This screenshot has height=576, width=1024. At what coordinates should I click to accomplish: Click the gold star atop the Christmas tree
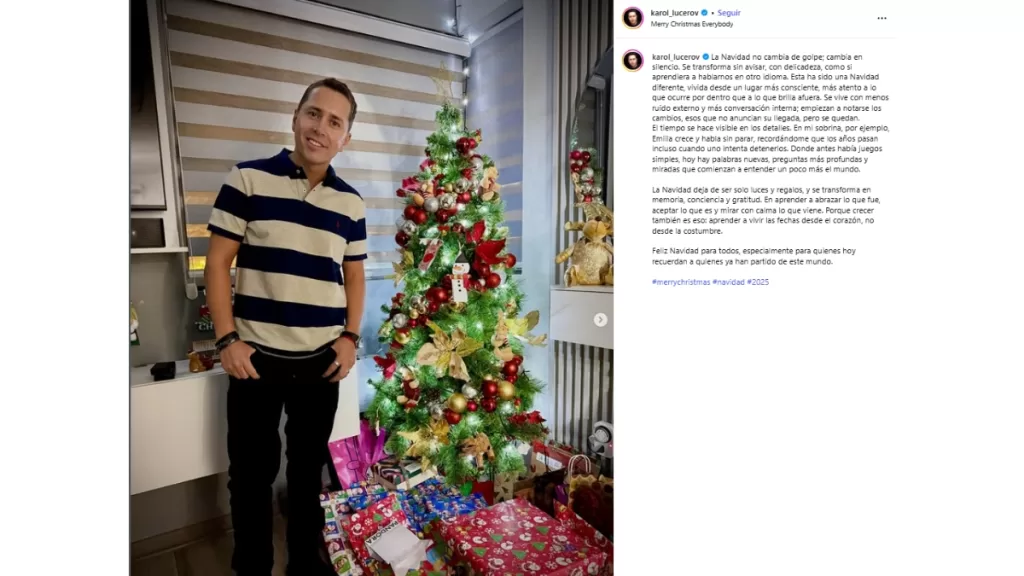[444, 84]
